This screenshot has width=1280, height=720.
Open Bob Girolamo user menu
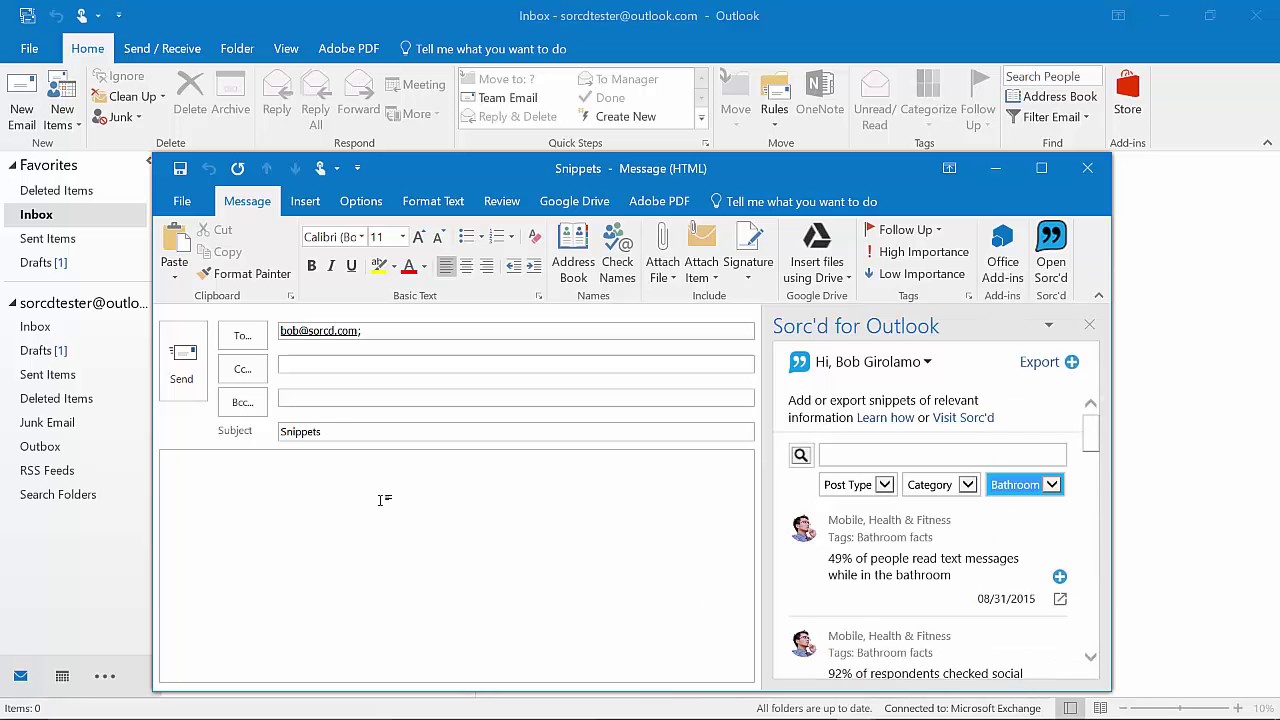click(873, 362)
